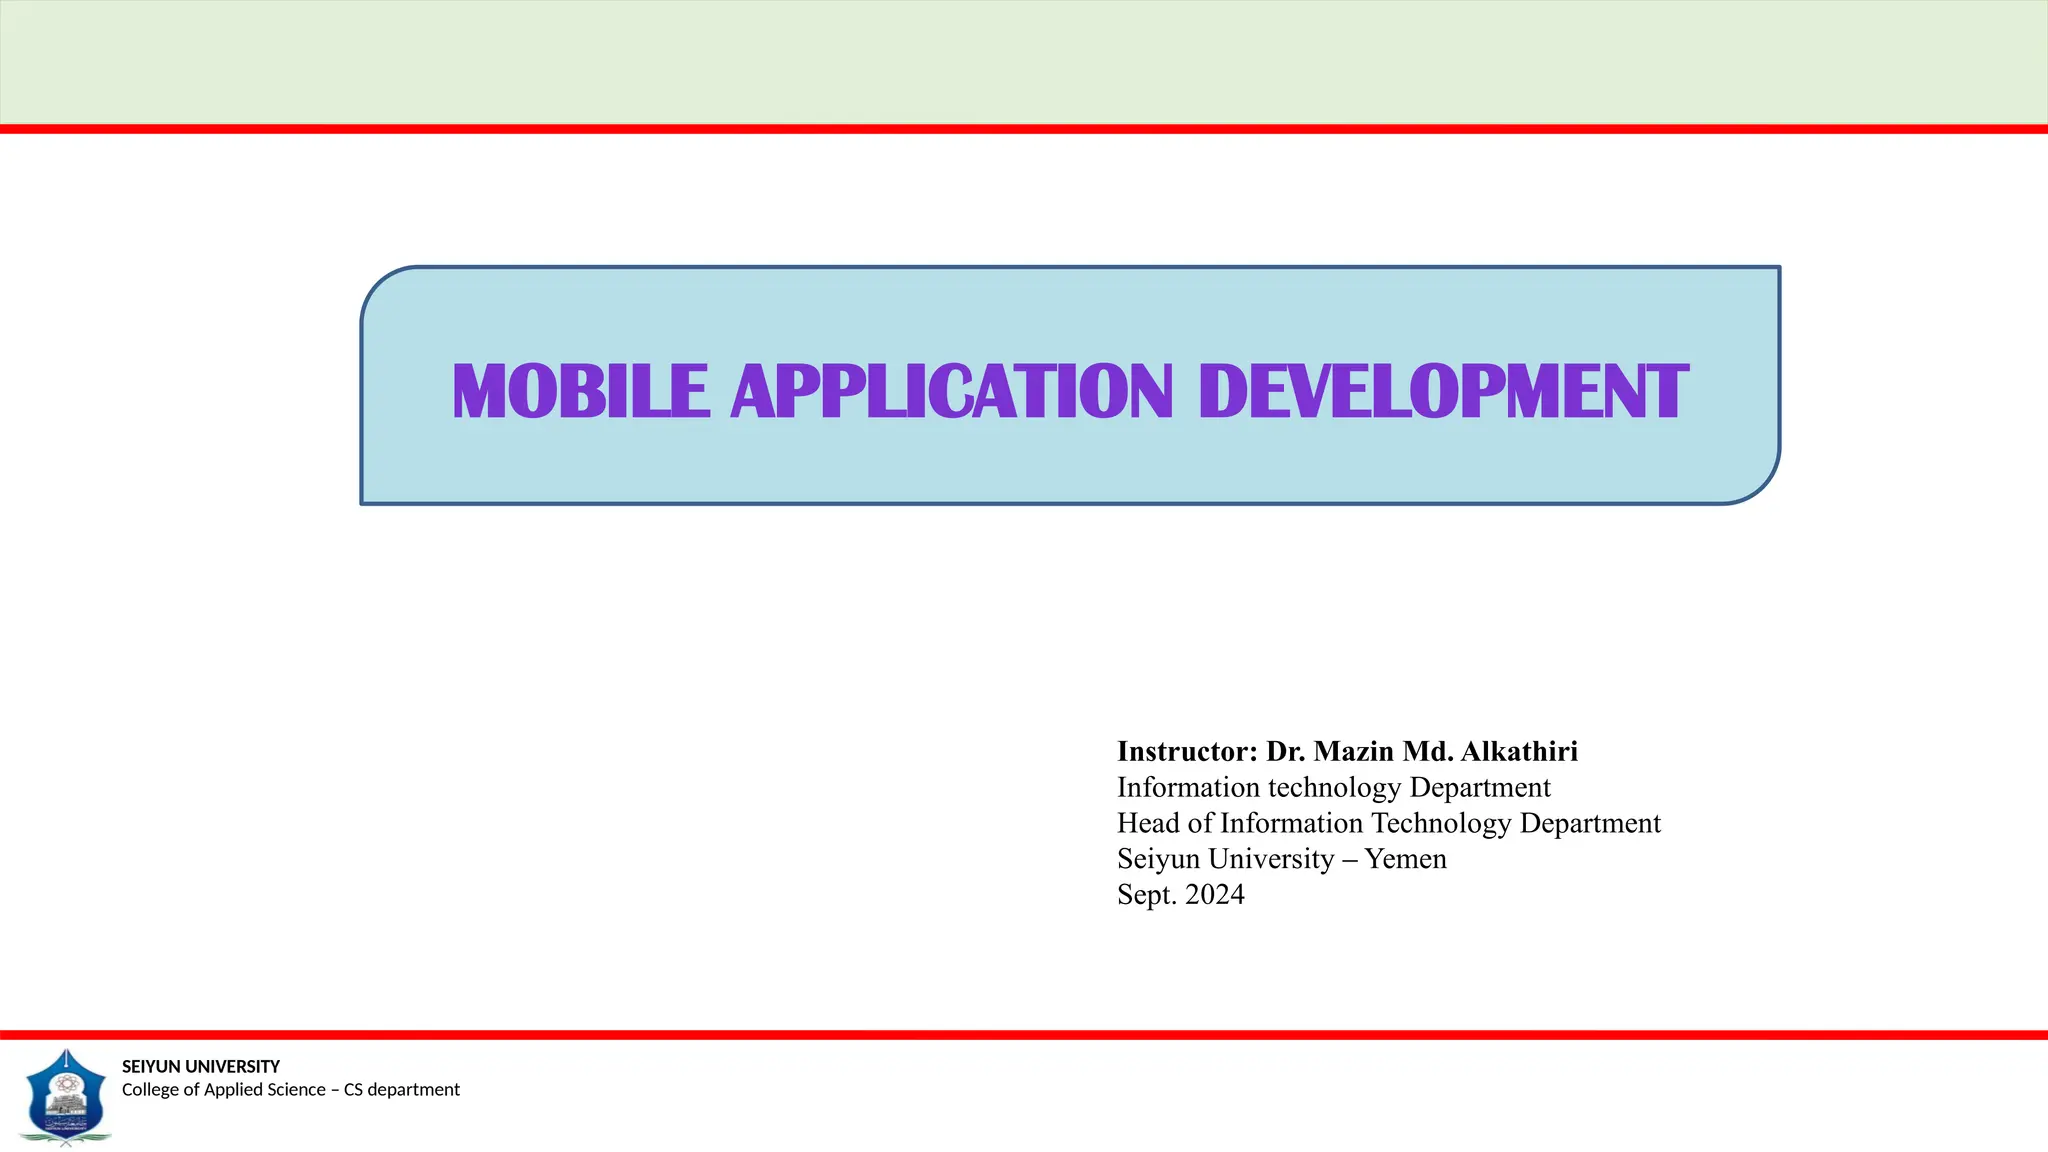Click the word MOBILE in the title
The image size is (2048, 1152).
pos(581,391)
